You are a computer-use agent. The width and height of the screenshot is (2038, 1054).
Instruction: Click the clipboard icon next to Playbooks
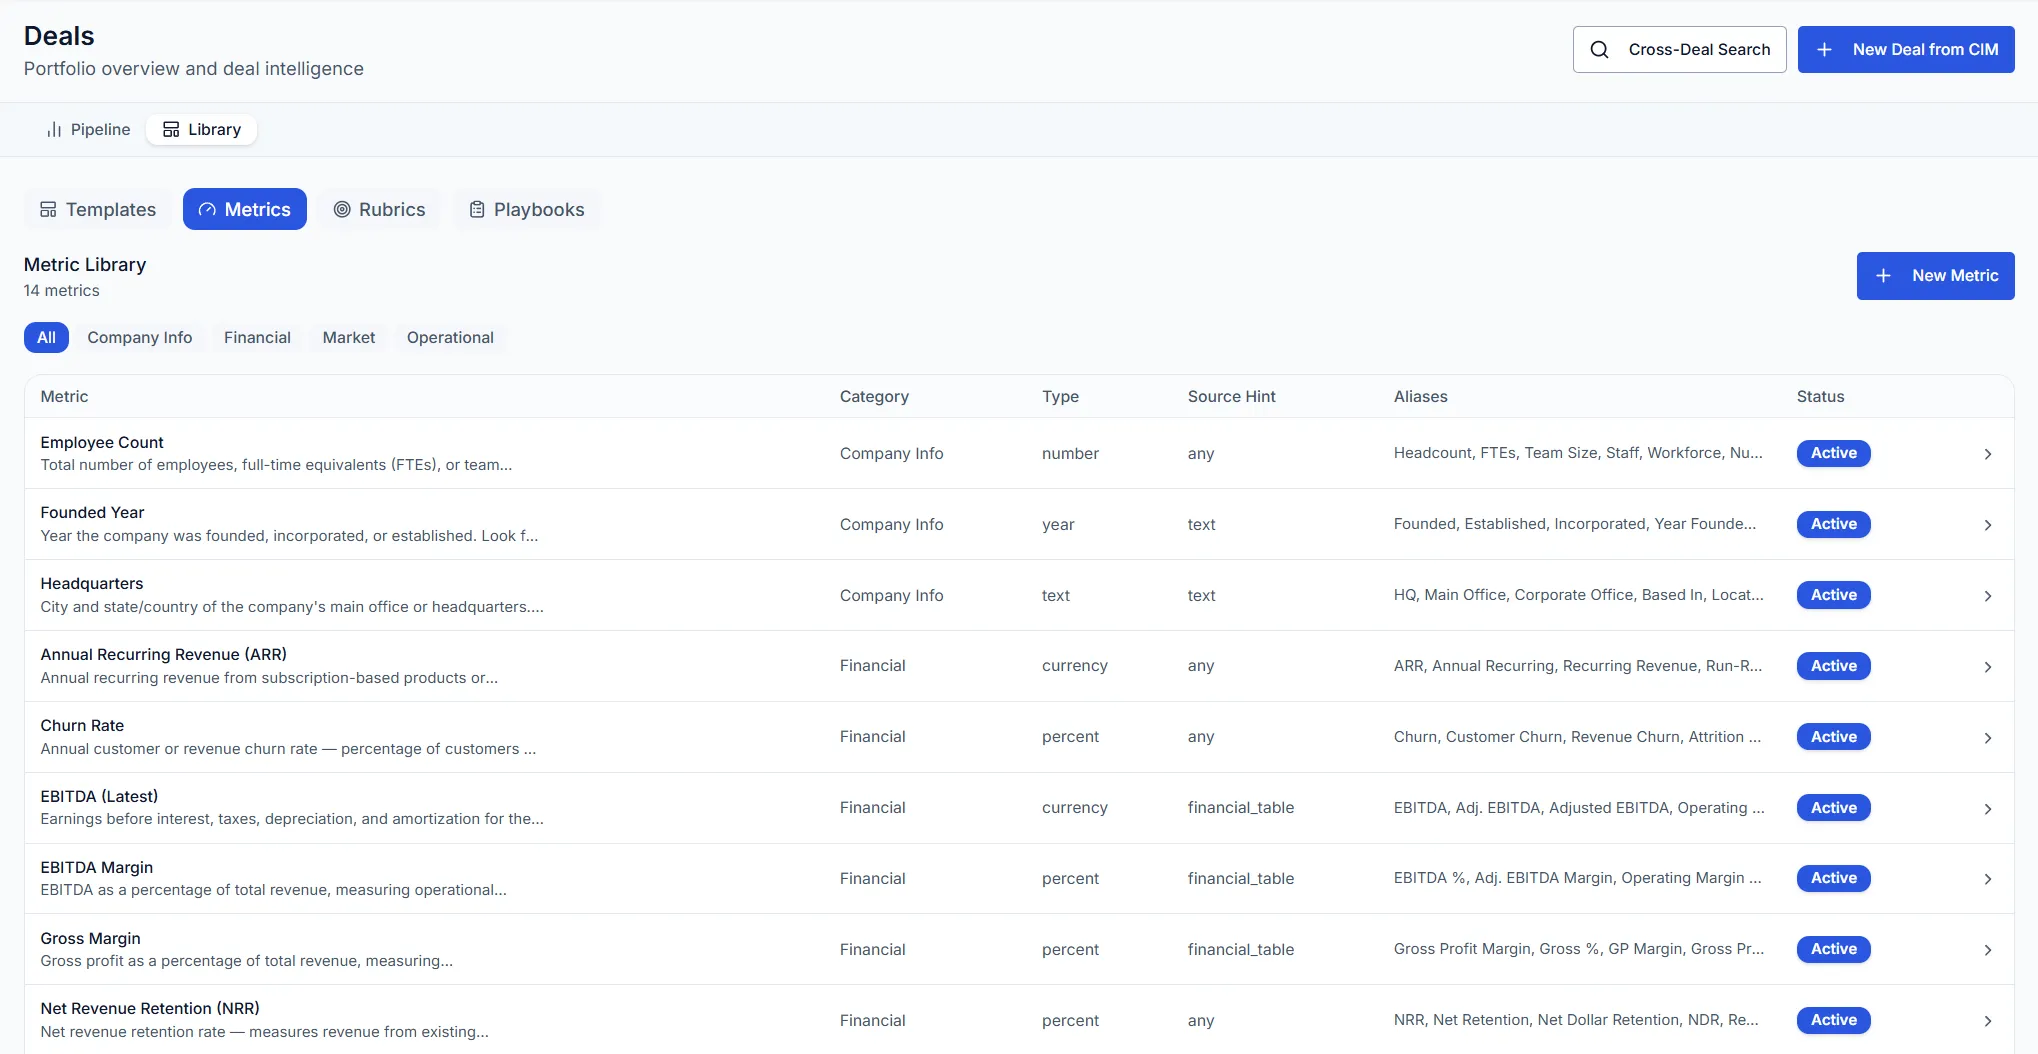(x=477, y=210)
